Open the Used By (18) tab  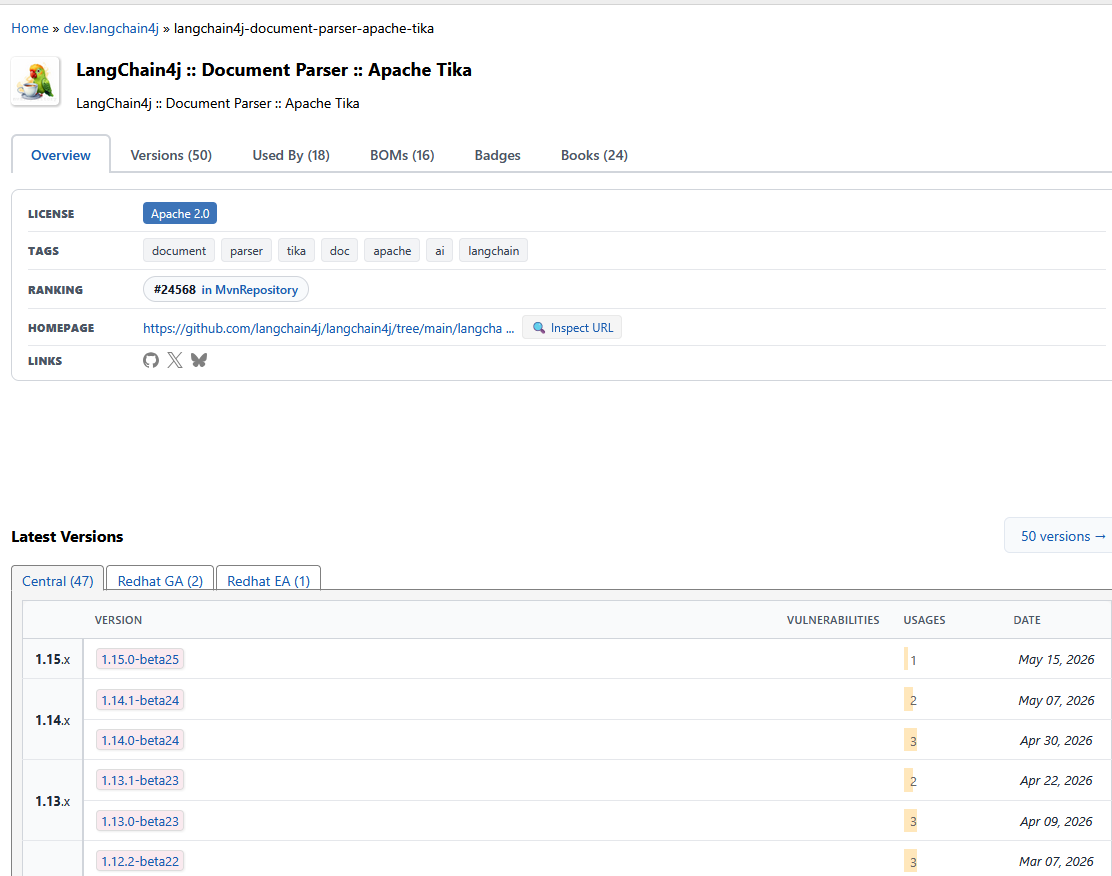[291, 155]
